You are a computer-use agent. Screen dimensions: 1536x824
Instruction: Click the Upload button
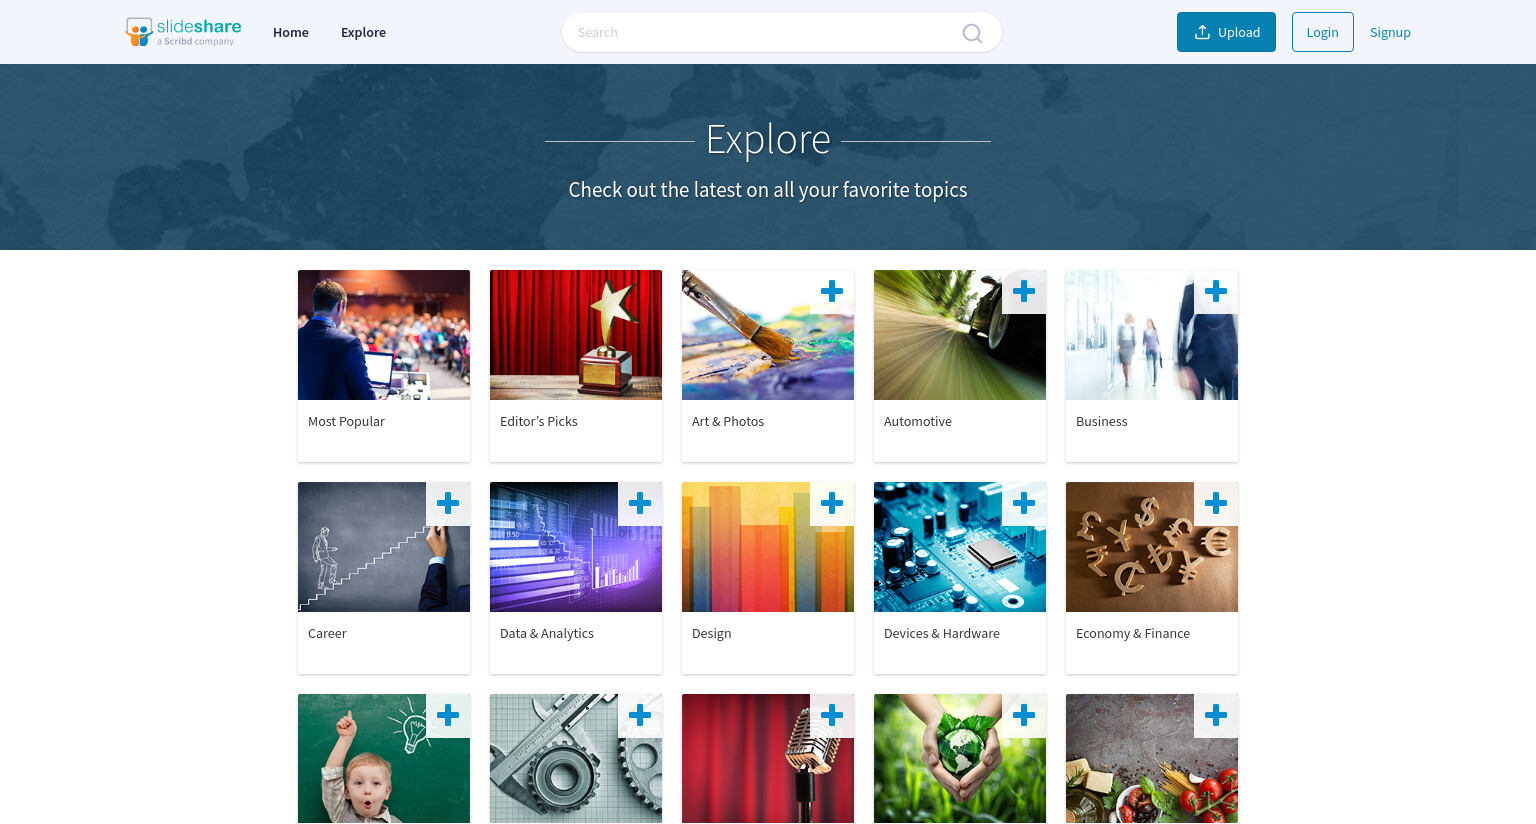(x=1226, y=32)
